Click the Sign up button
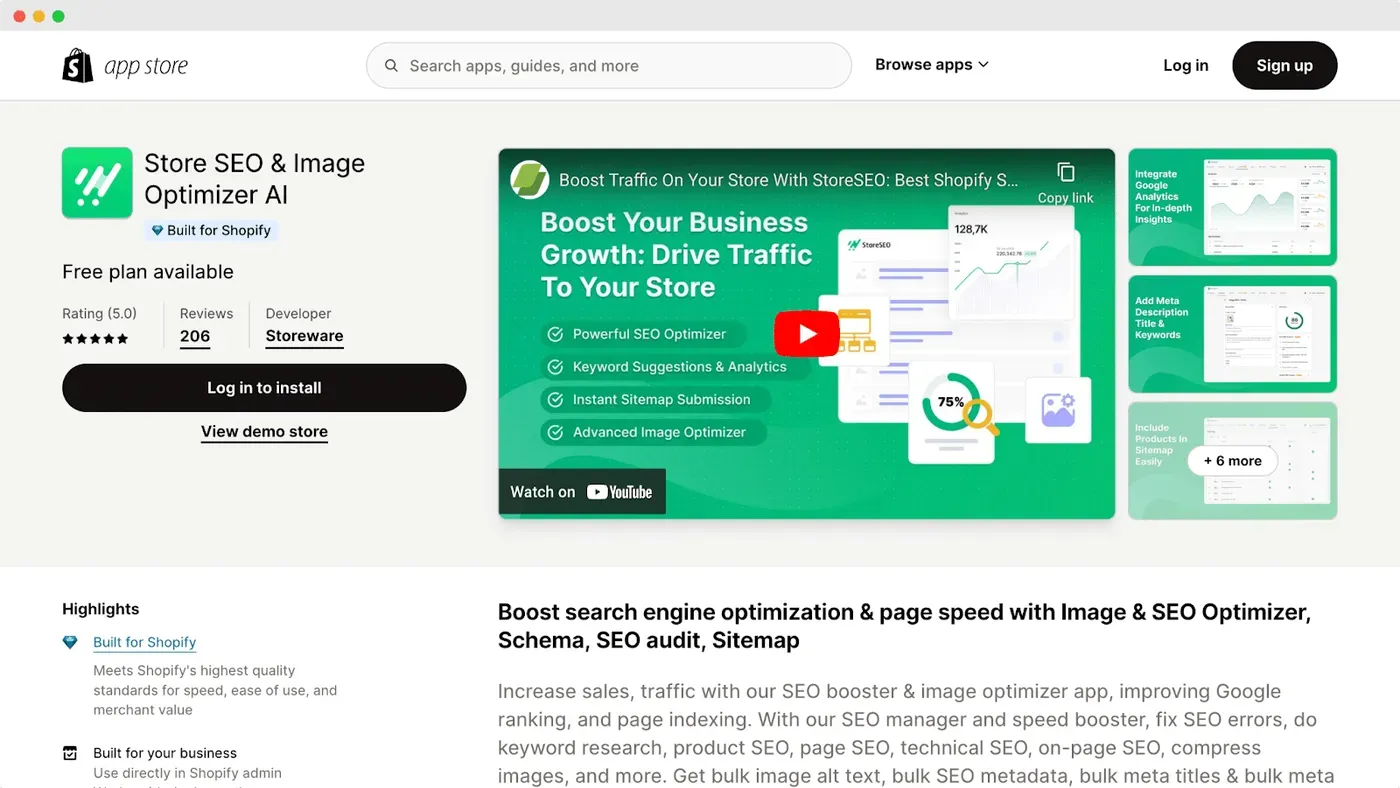 pos(1284,65)
